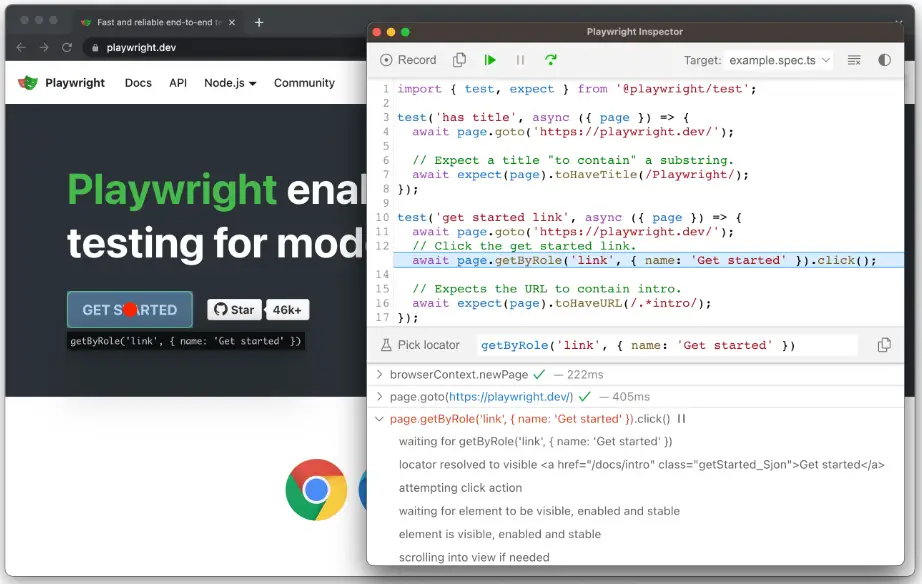This screenshot has width=922, height=584.
Task: Open the Target example.spec.ts dropdown
Action: 779,60
